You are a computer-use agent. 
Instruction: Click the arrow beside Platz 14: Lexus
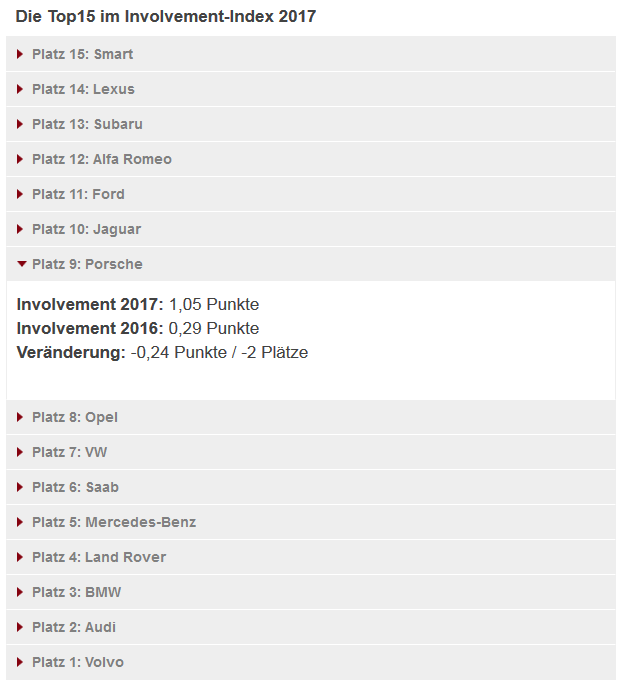pyautogui.click(x=20, y=89)
